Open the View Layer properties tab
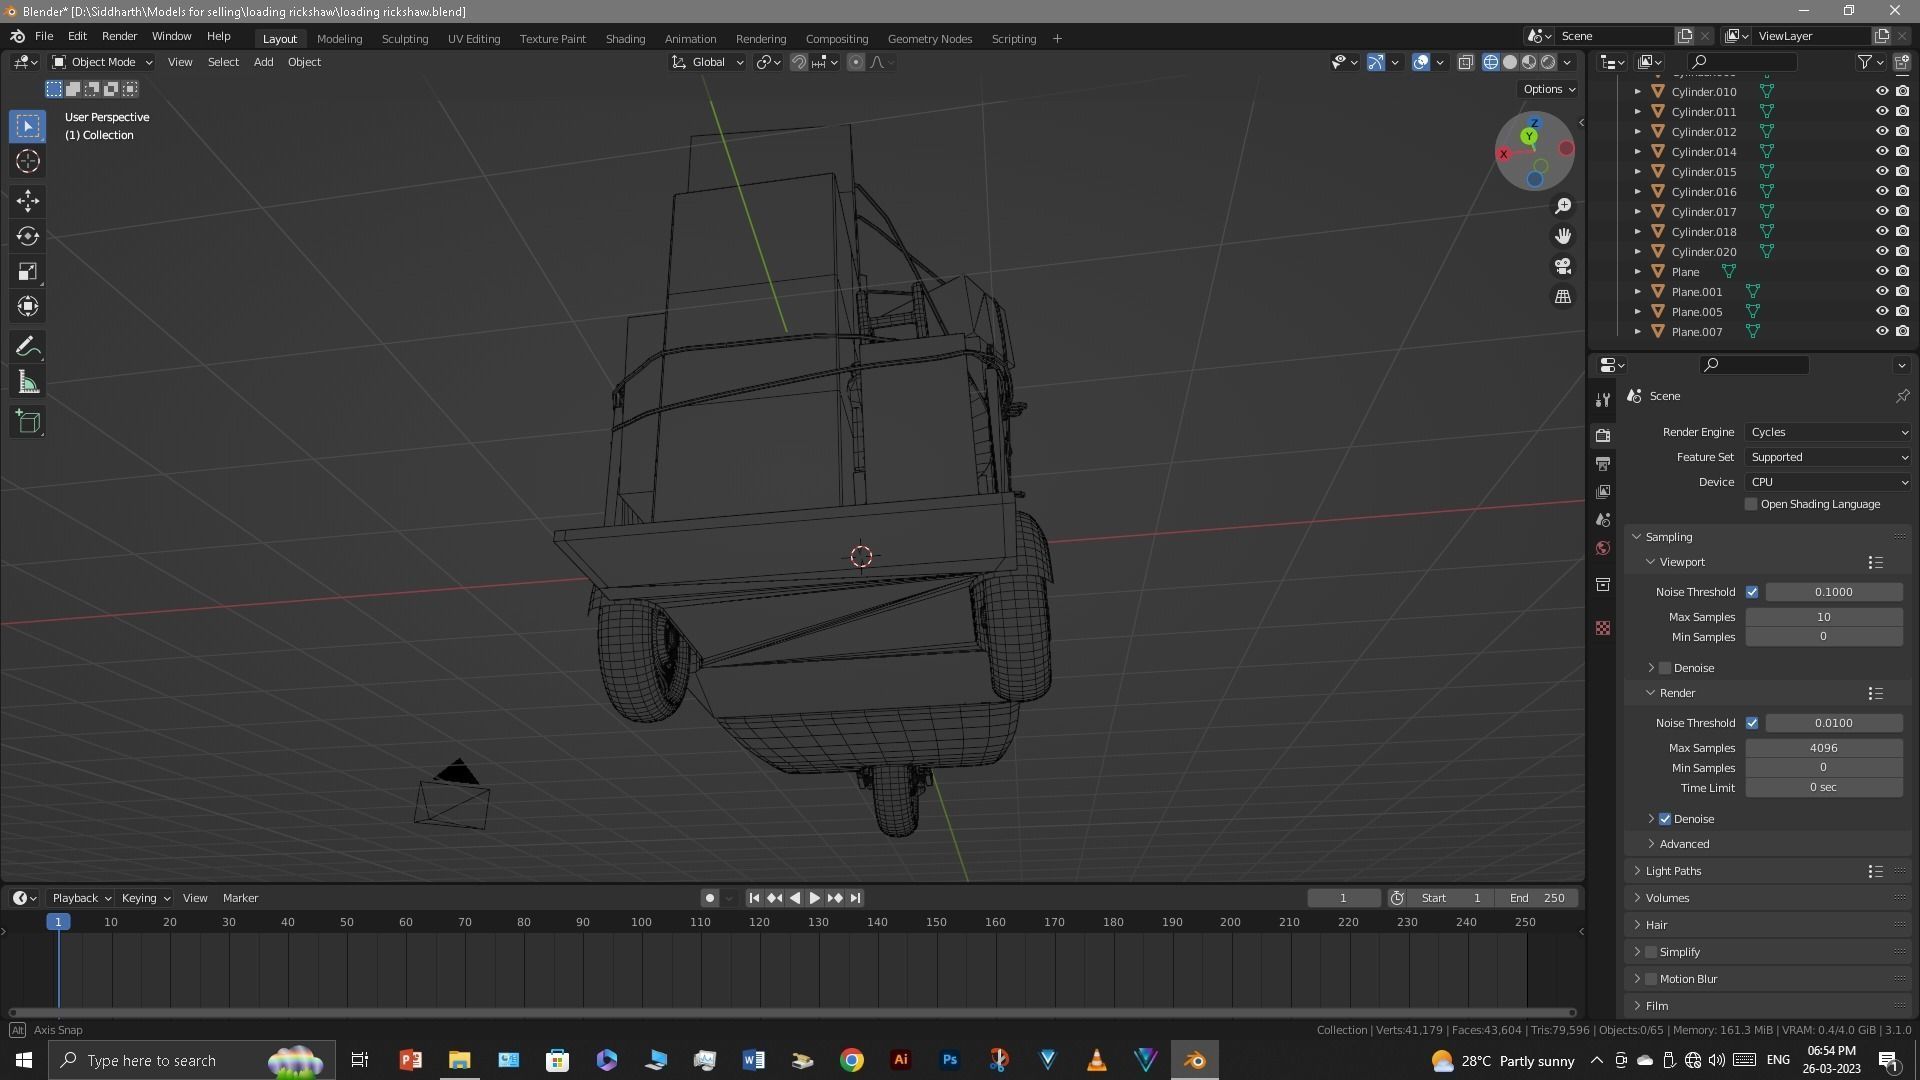Screen dimensions: 1920x1080 tap(1603, 492)
